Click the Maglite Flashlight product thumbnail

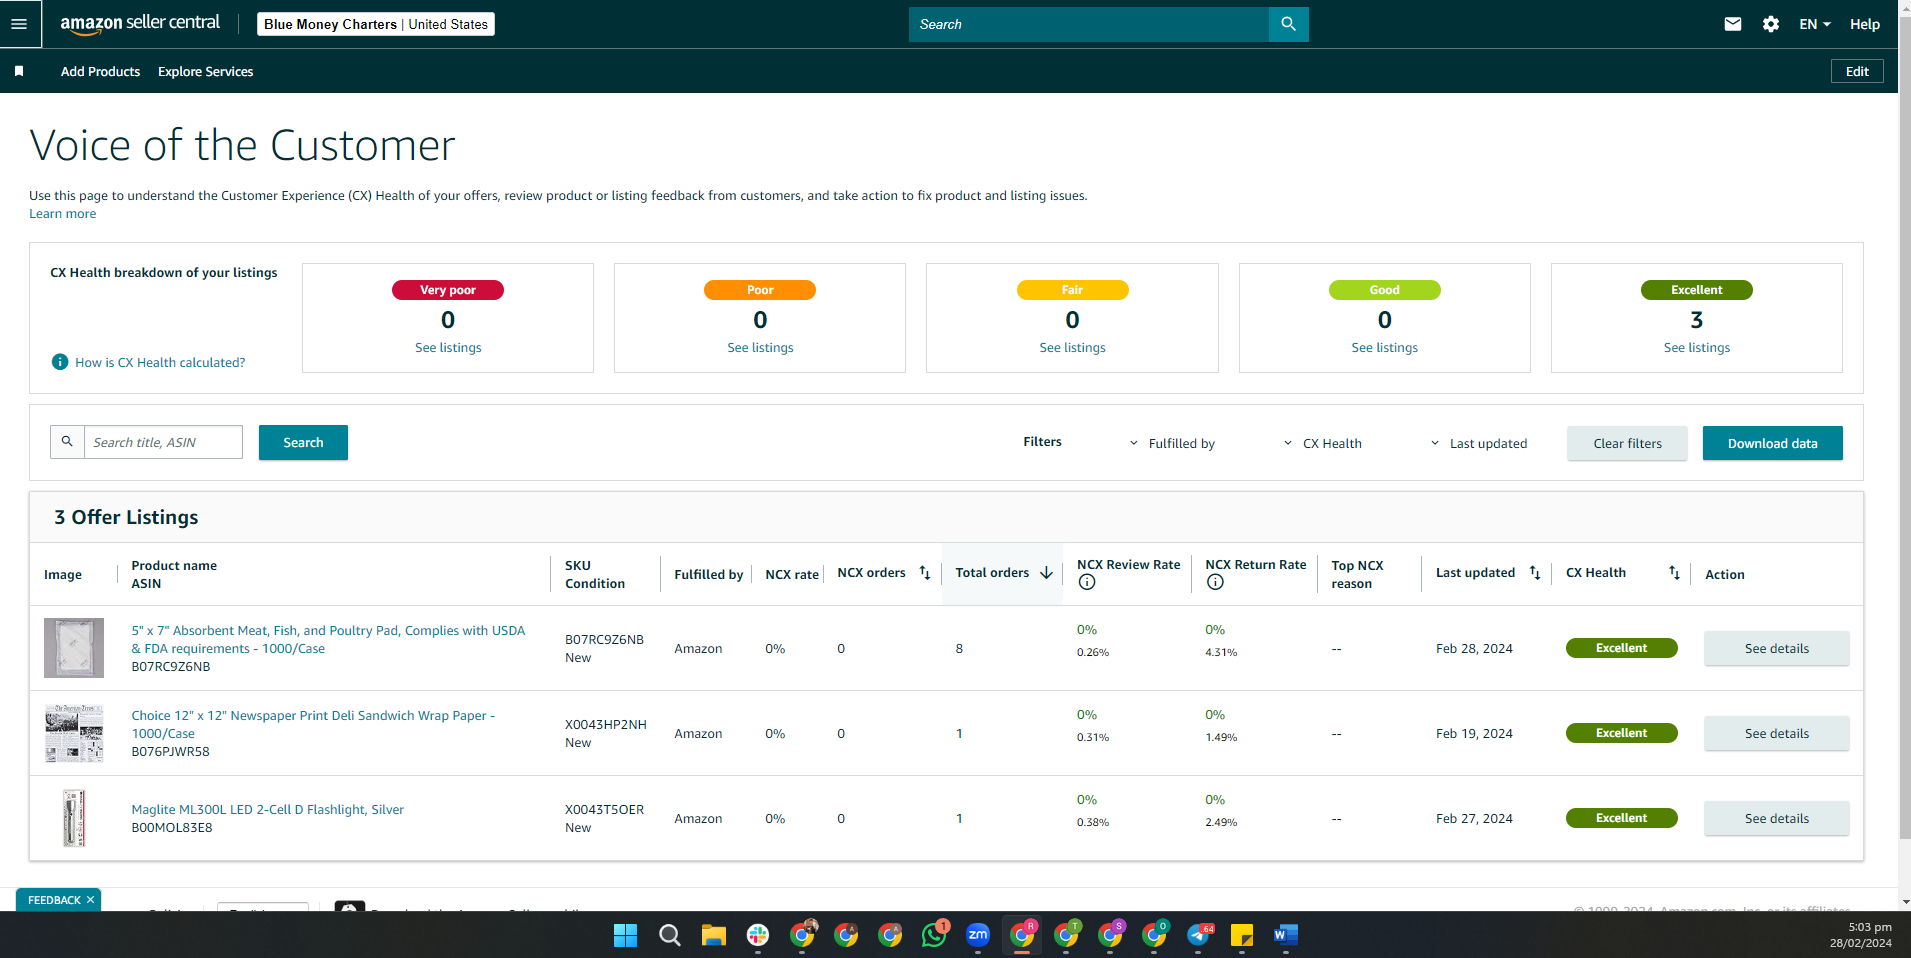coord(74,818)
